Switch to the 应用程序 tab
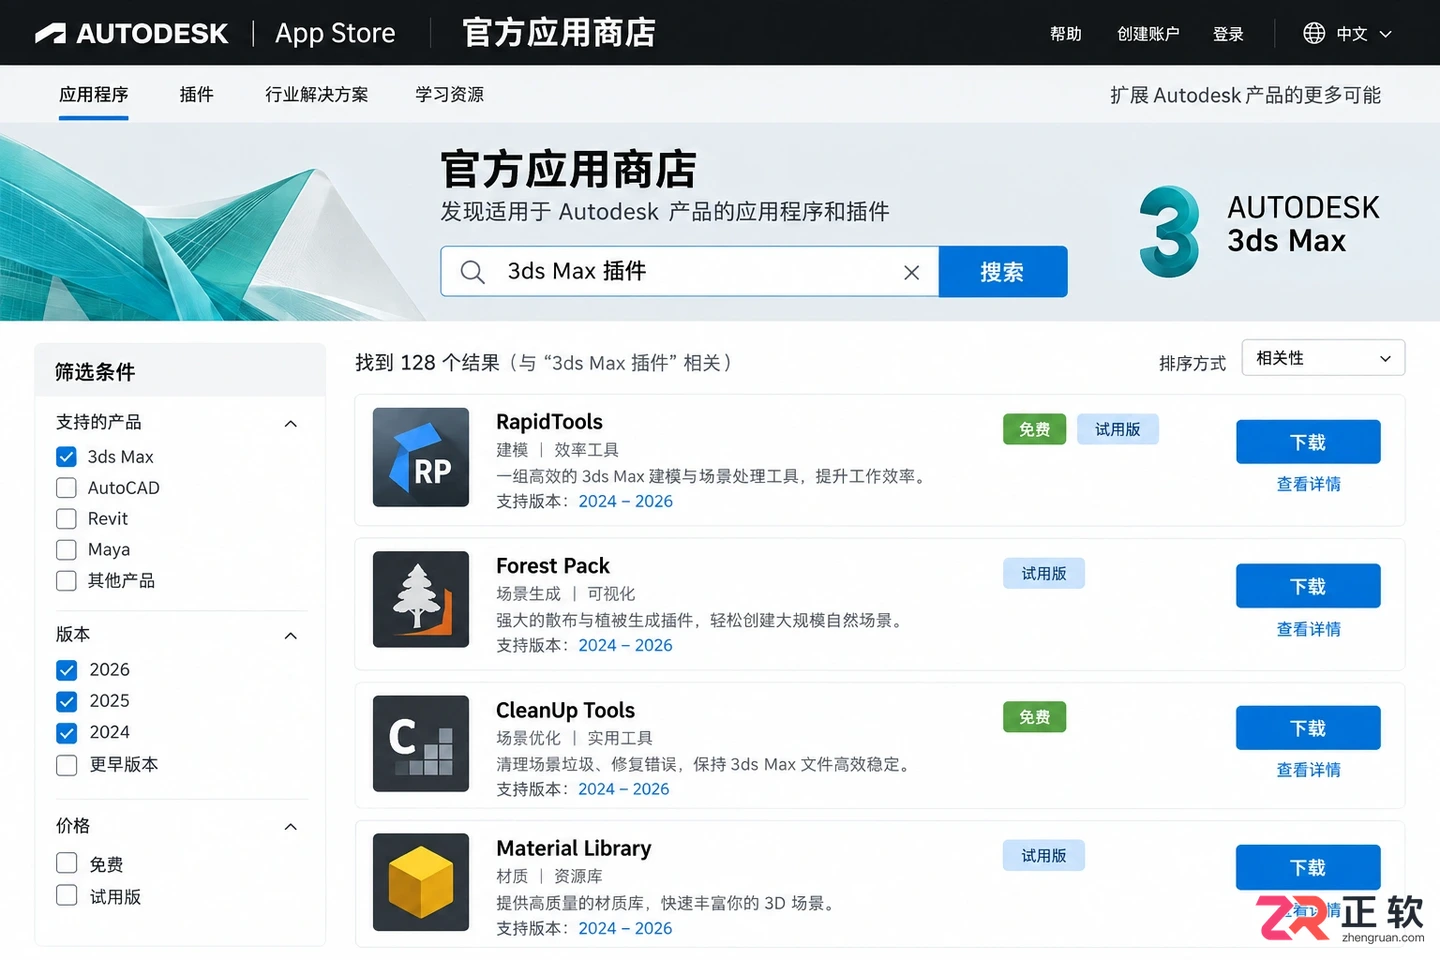1440x960 pixels. point(94,95)
